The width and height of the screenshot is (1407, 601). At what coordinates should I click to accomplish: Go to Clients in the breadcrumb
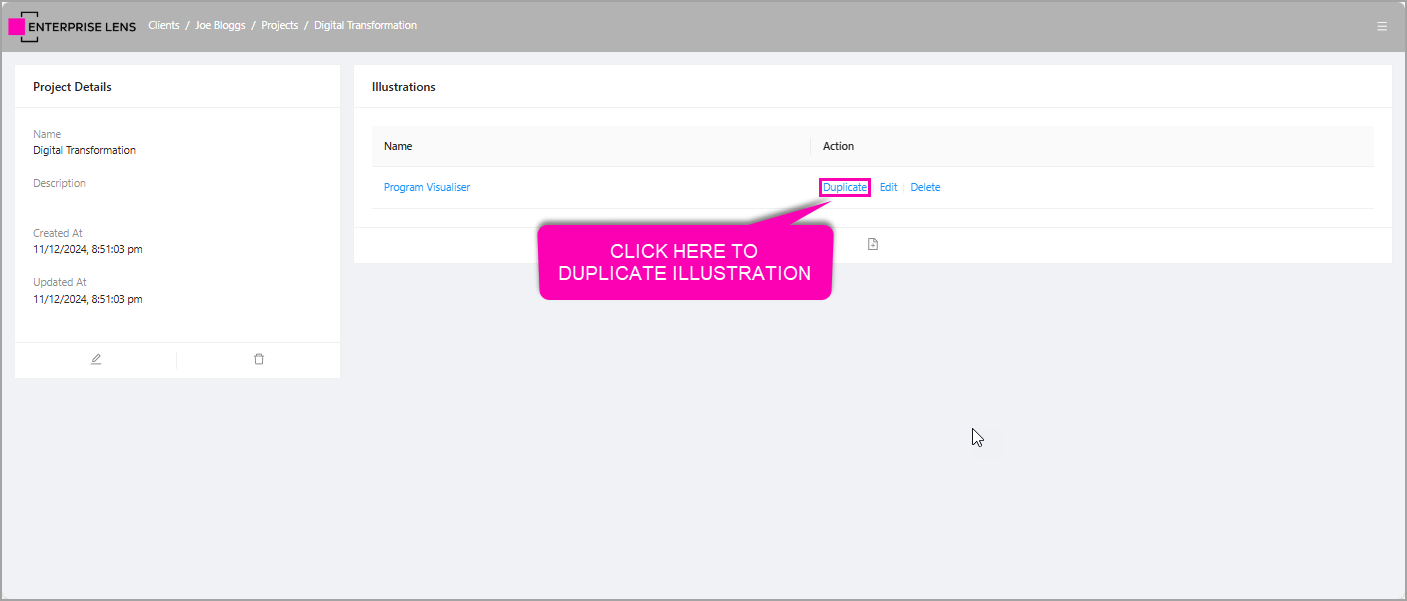pos(164,26)
